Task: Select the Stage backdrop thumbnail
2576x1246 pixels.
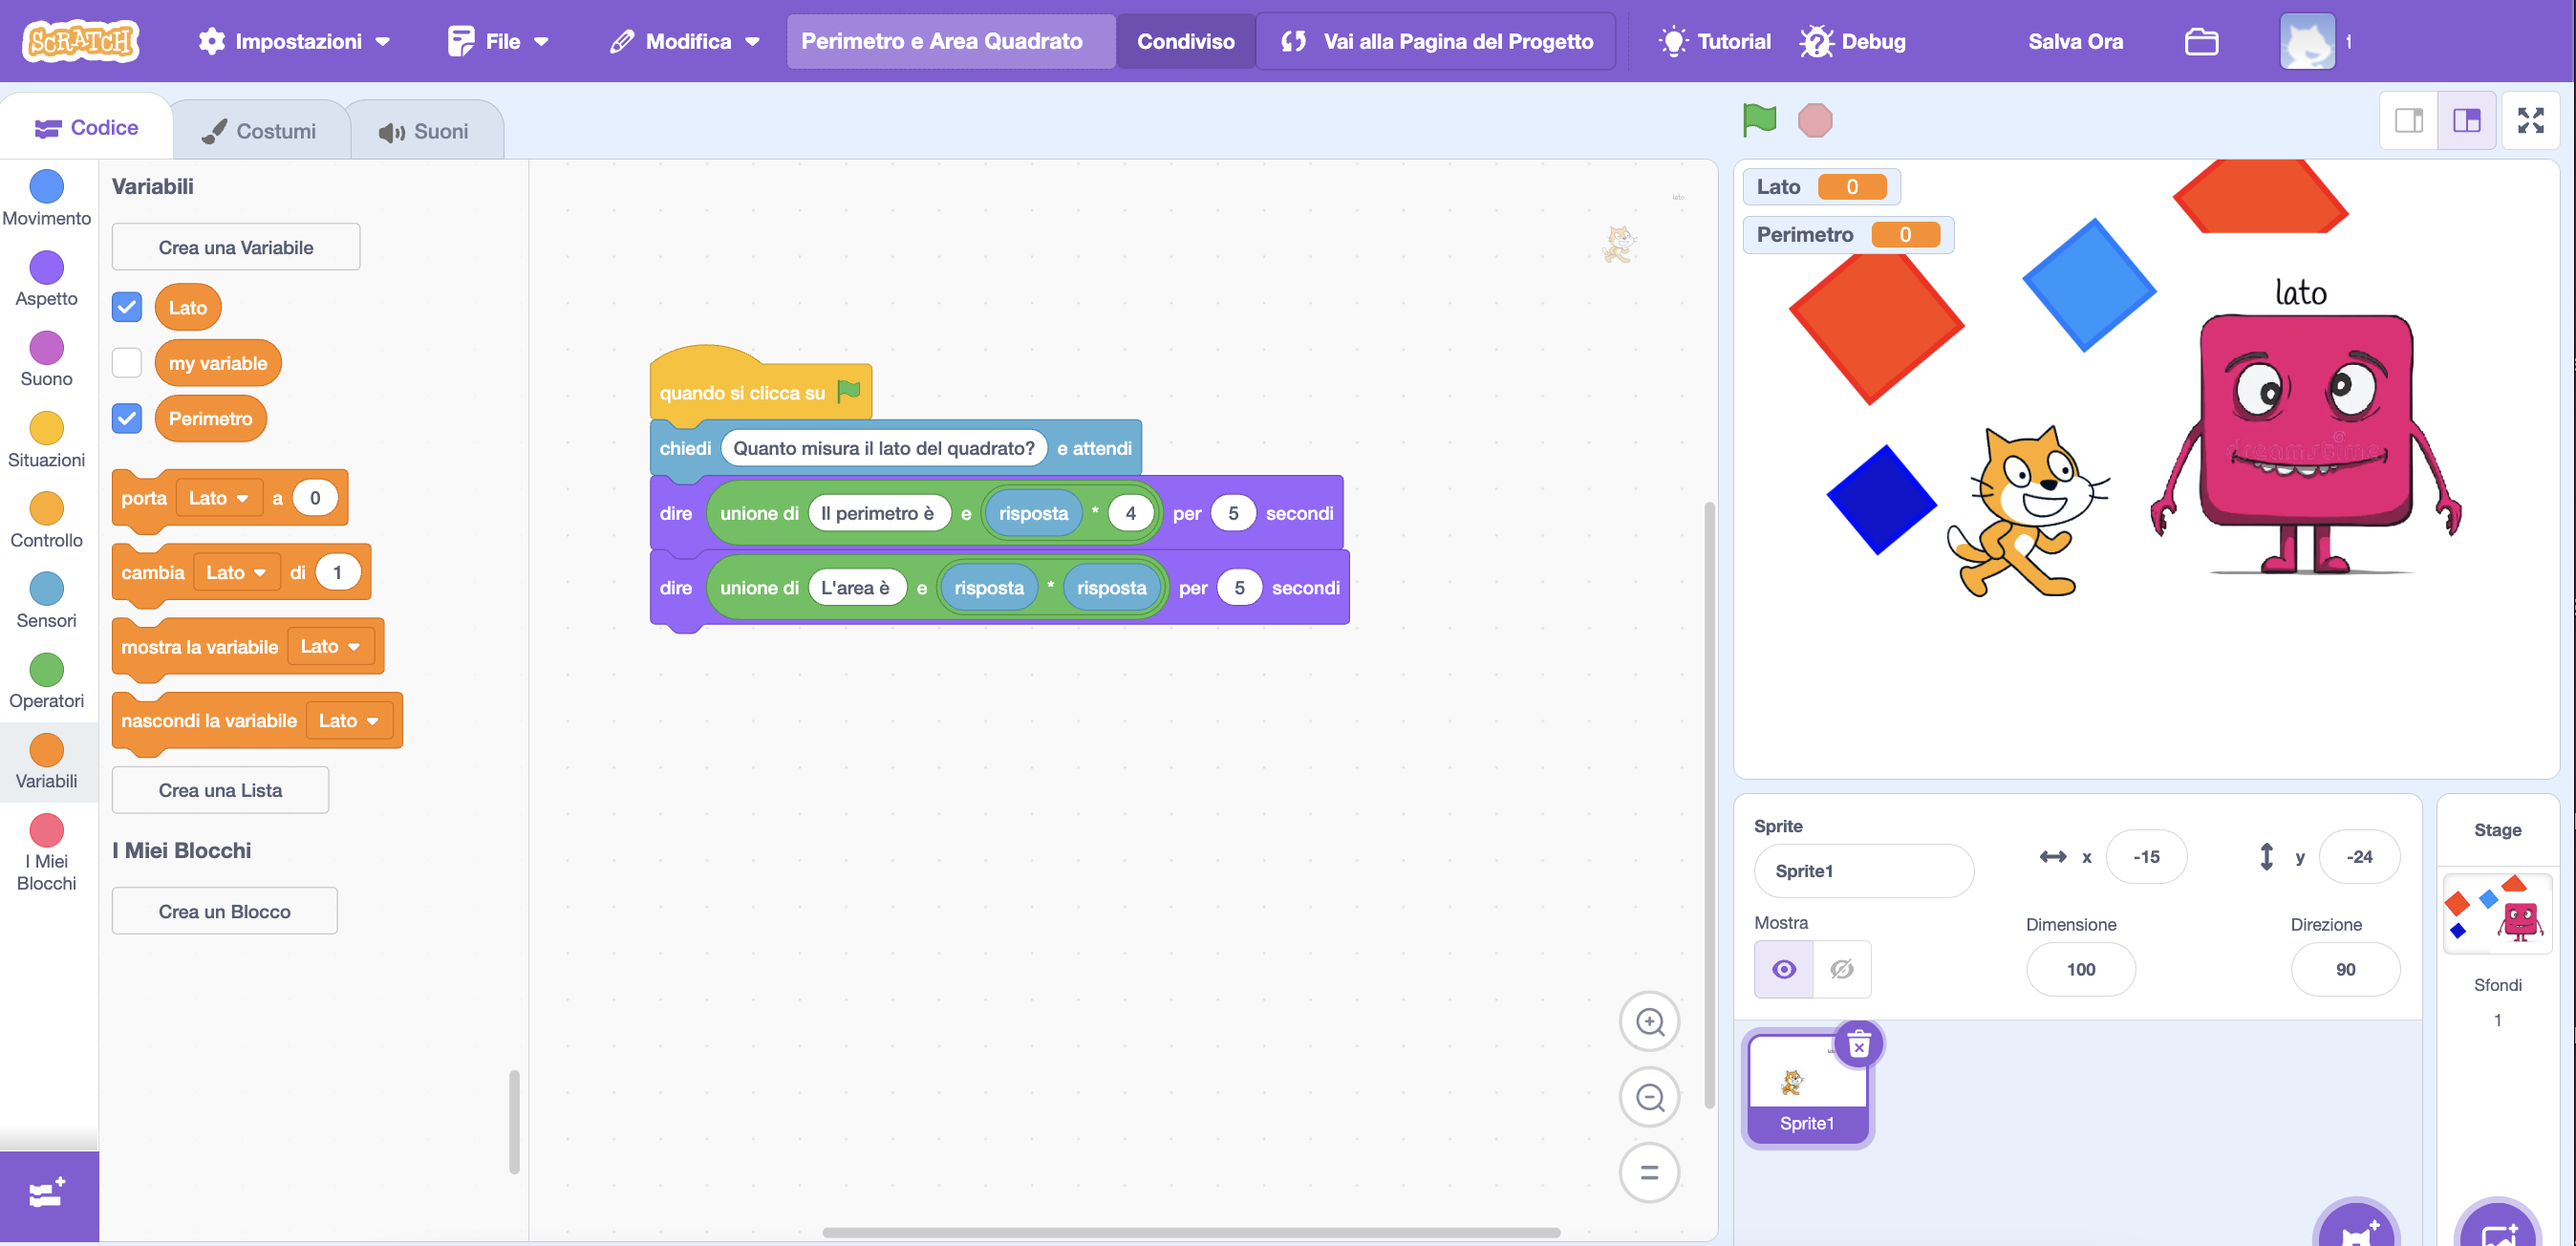Action: (2497, 913)
